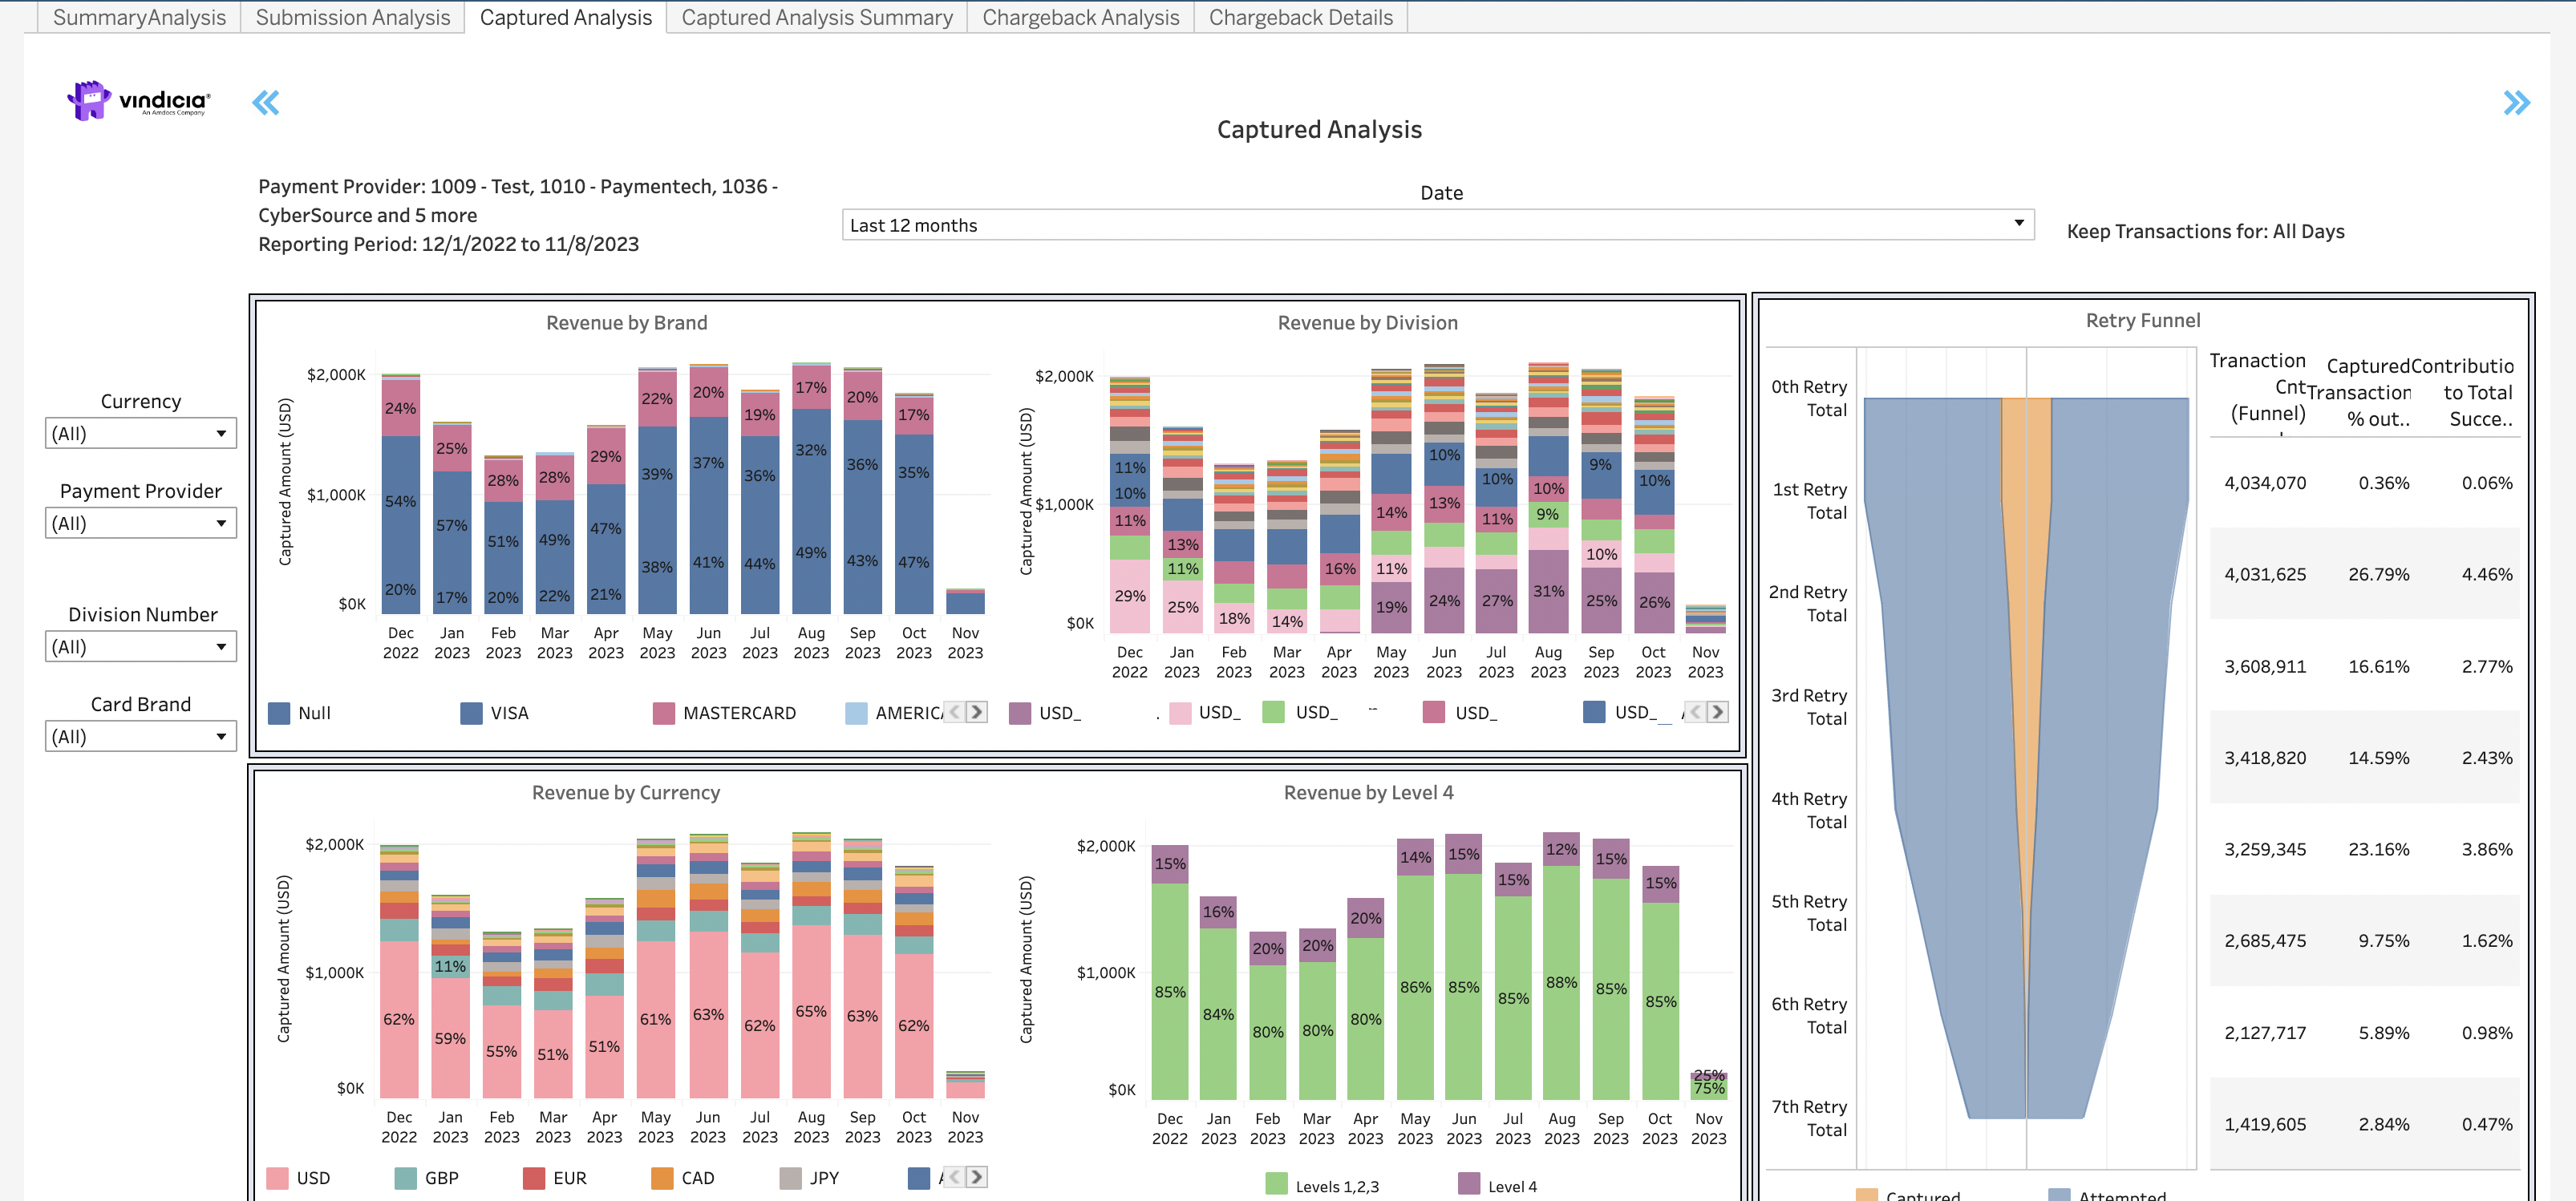Click the Levels 1,2,3 legend swatch
The image size is (2576, 1201).
coord(1276,1184)
